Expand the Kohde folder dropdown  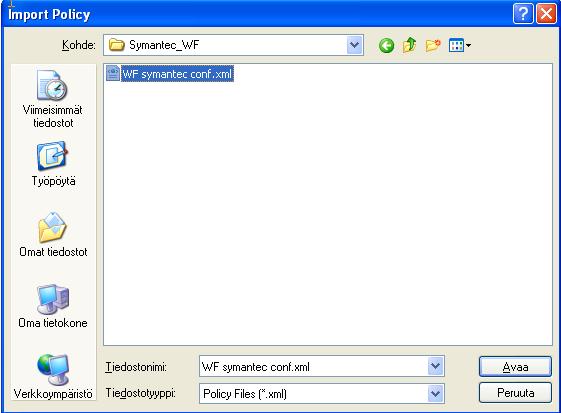(355, 45)
